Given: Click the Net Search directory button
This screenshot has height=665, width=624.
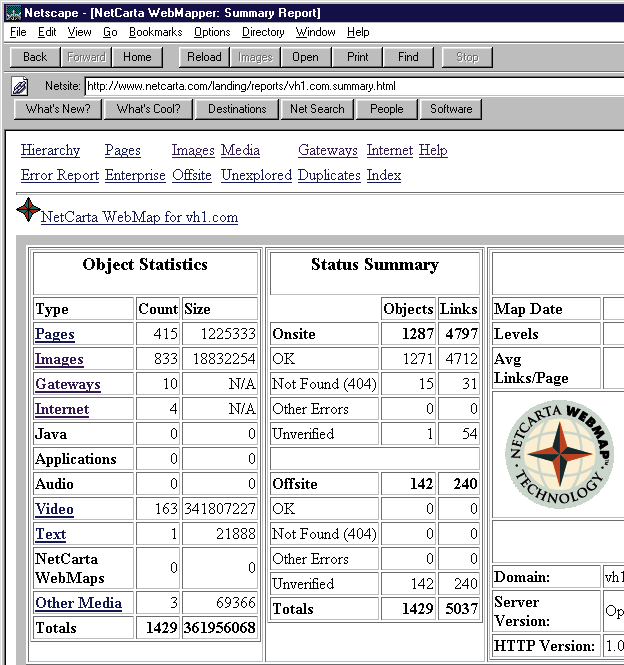Looking at the screenshot, I should (x=317, y=109).
